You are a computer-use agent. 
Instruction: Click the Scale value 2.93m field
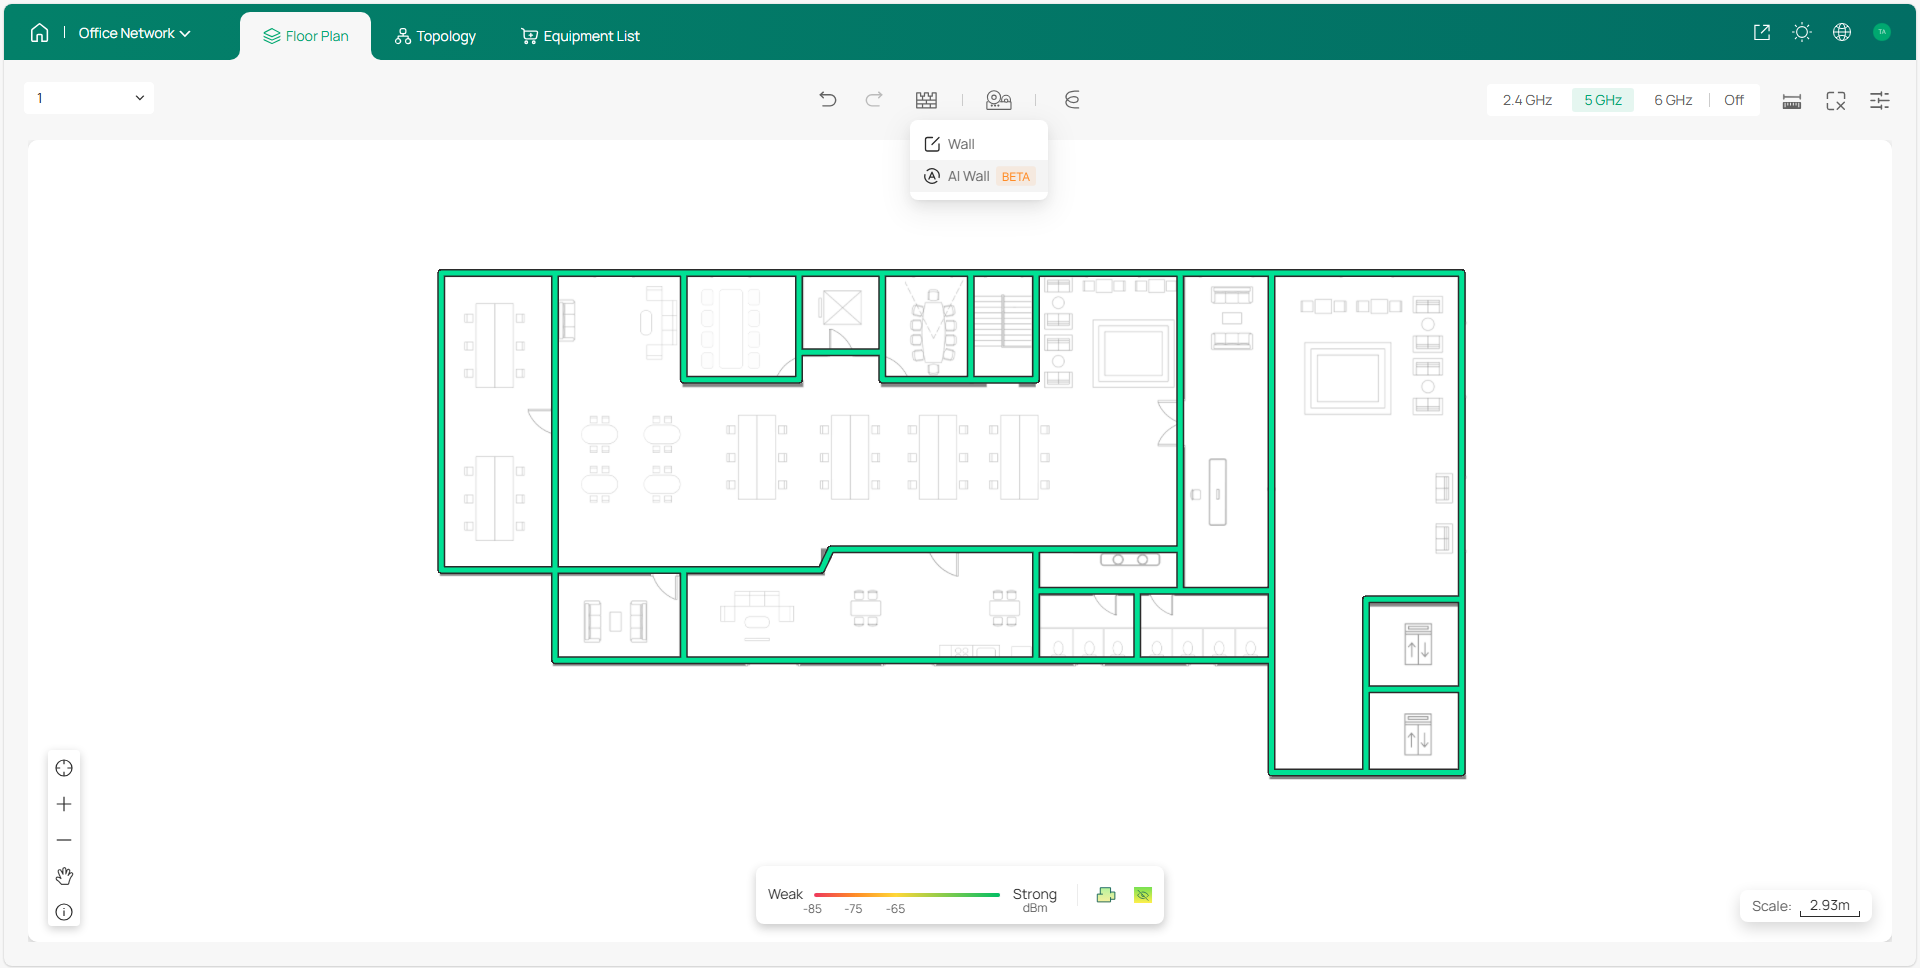[1829, 906]
